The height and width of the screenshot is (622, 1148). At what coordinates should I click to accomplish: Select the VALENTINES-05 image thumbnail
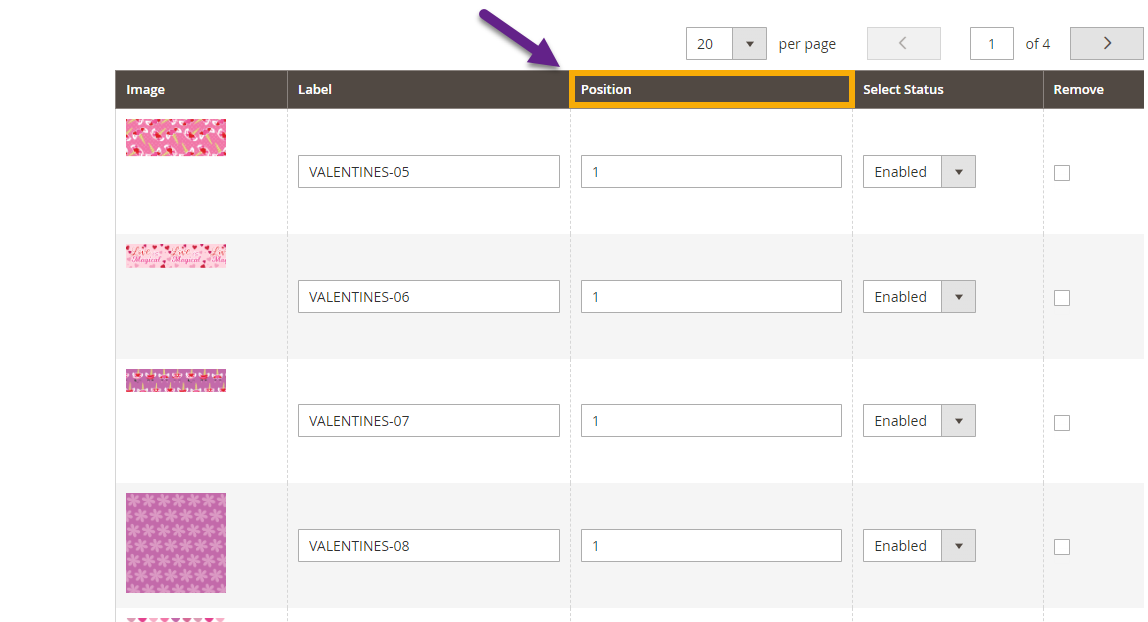(175, 137)
